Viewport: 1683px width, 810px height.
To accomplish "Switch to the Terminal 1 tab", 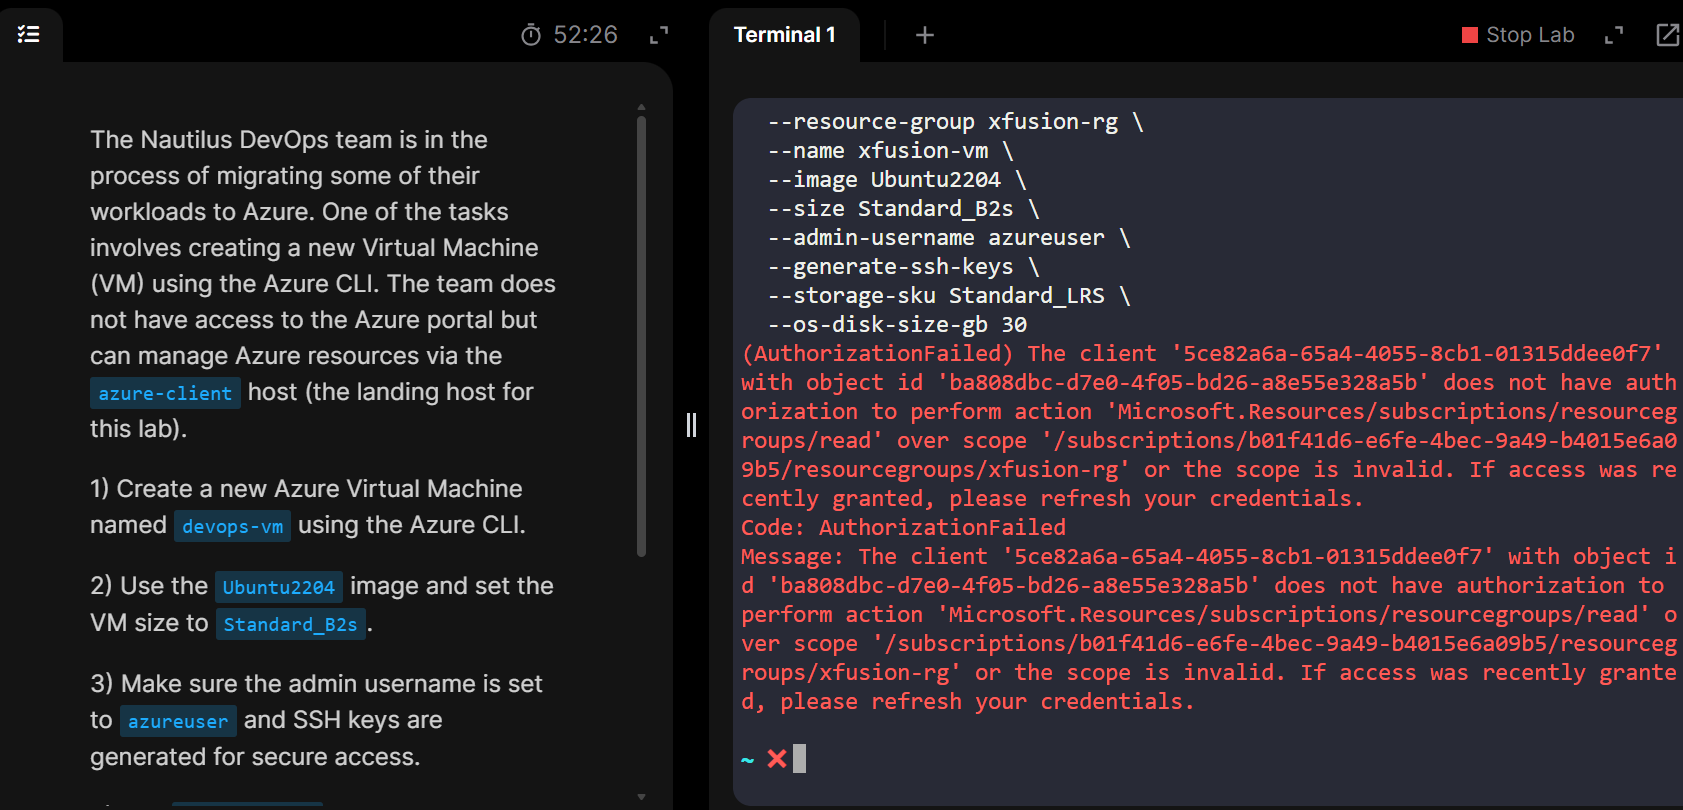I will (x=784, y=35).
